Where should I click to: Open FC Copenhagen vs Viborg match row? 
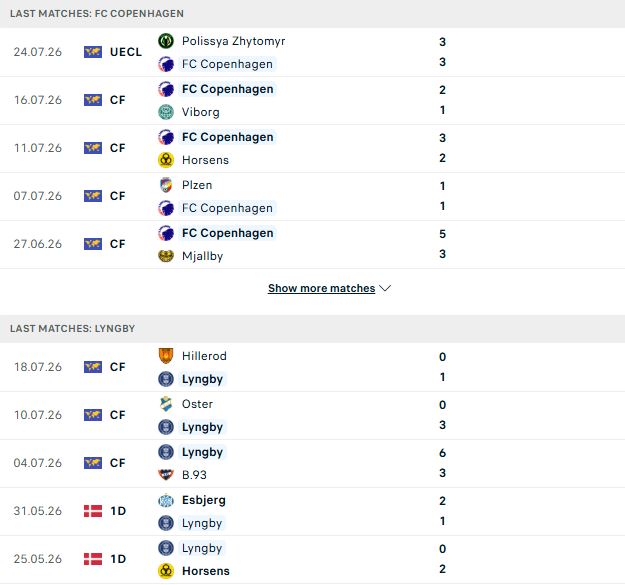pos(312,100)
